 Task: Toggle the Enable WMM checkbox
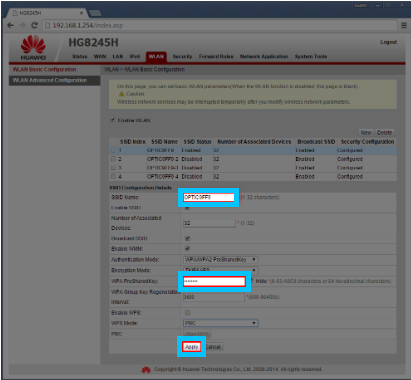point(187,249)
